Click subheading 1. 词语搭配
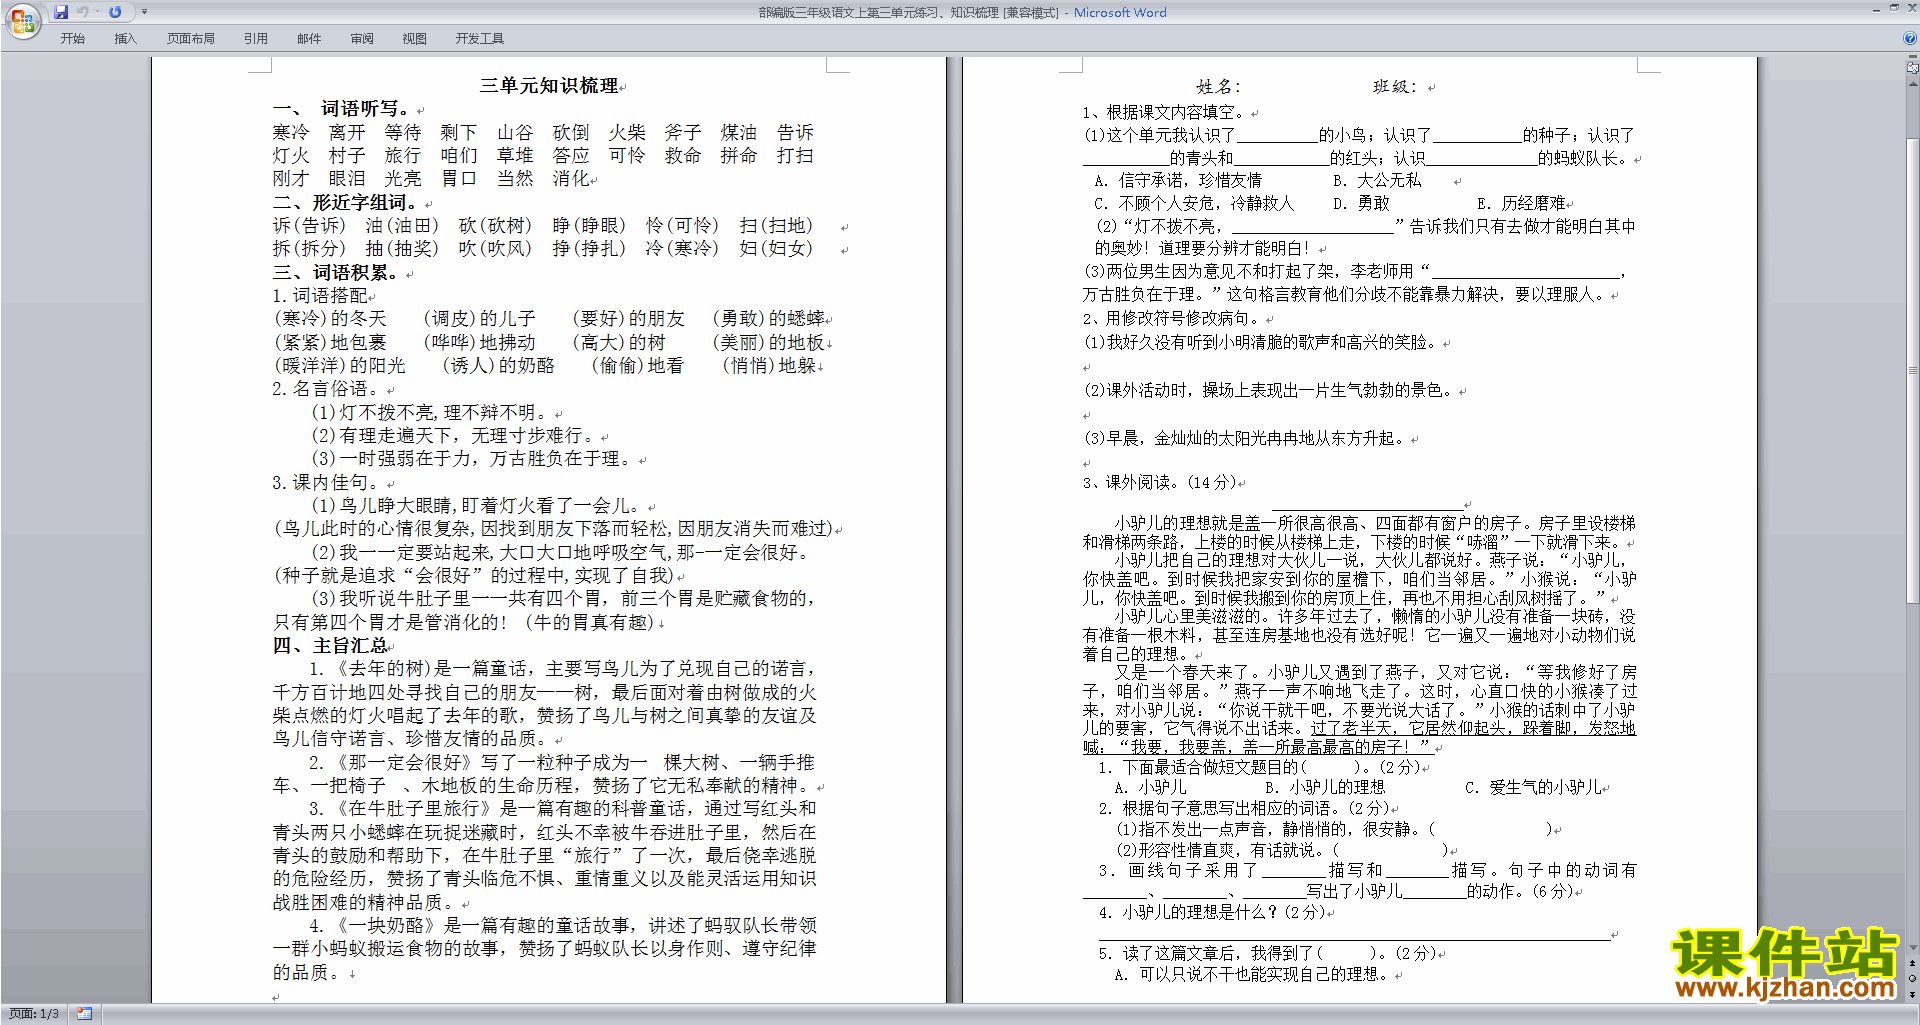 [321, 295]
